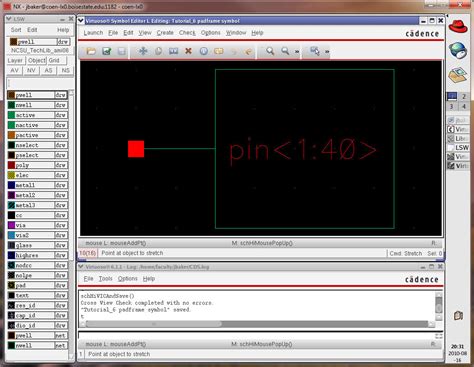Click the elec layer yellow swatch
The height and width of the screenshot is (367, 474).
(x=11, y=175)
